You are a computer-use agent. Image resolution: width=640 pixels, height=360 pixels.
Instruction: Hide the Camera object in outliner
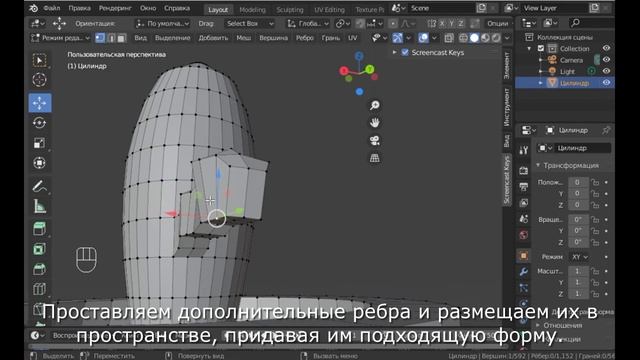[x=607, y=60]
